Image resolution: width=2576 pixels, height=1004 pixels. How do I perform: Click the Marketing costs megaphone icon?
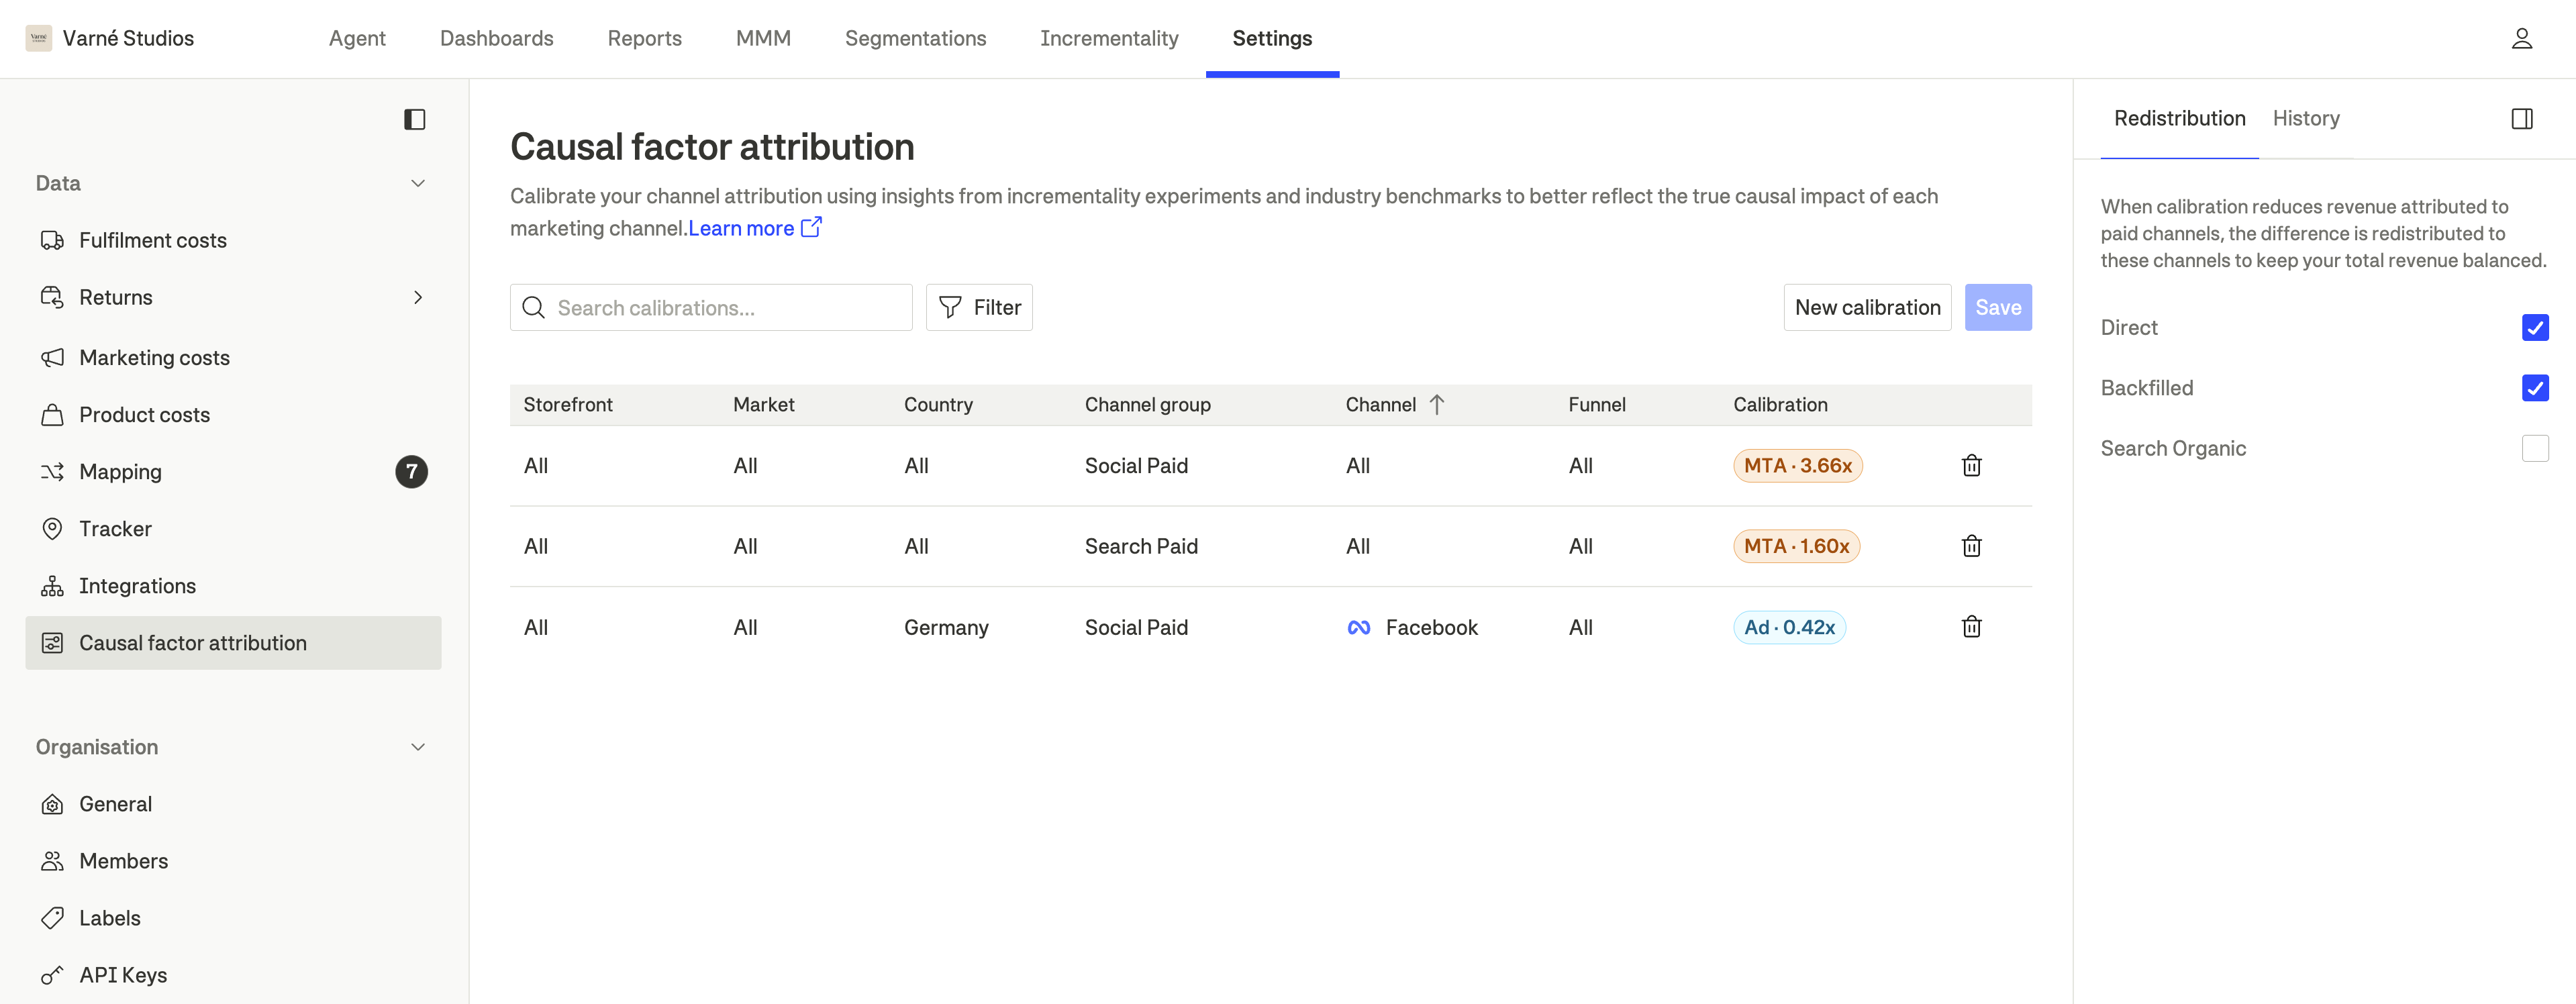click(52, 357)
